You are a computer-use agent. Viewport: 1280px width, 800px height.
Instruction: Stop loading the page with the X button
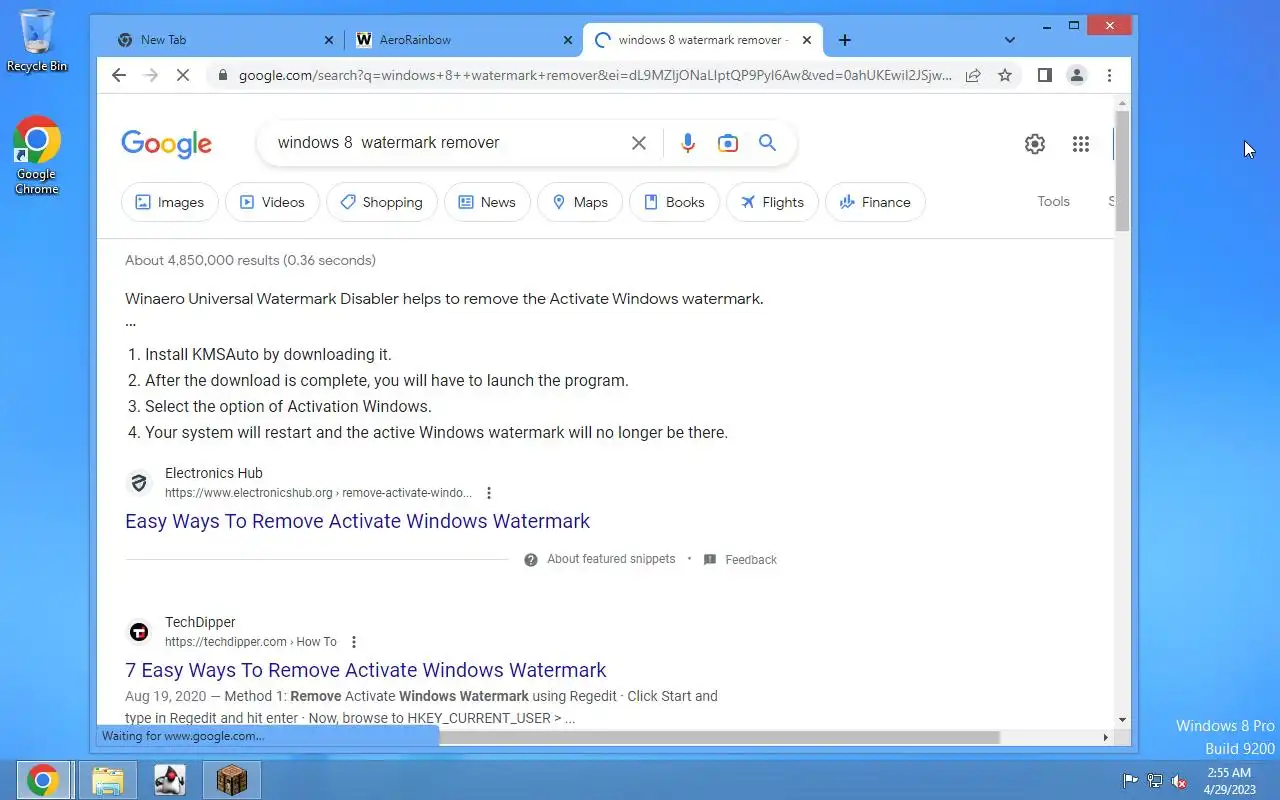[183, 75]
